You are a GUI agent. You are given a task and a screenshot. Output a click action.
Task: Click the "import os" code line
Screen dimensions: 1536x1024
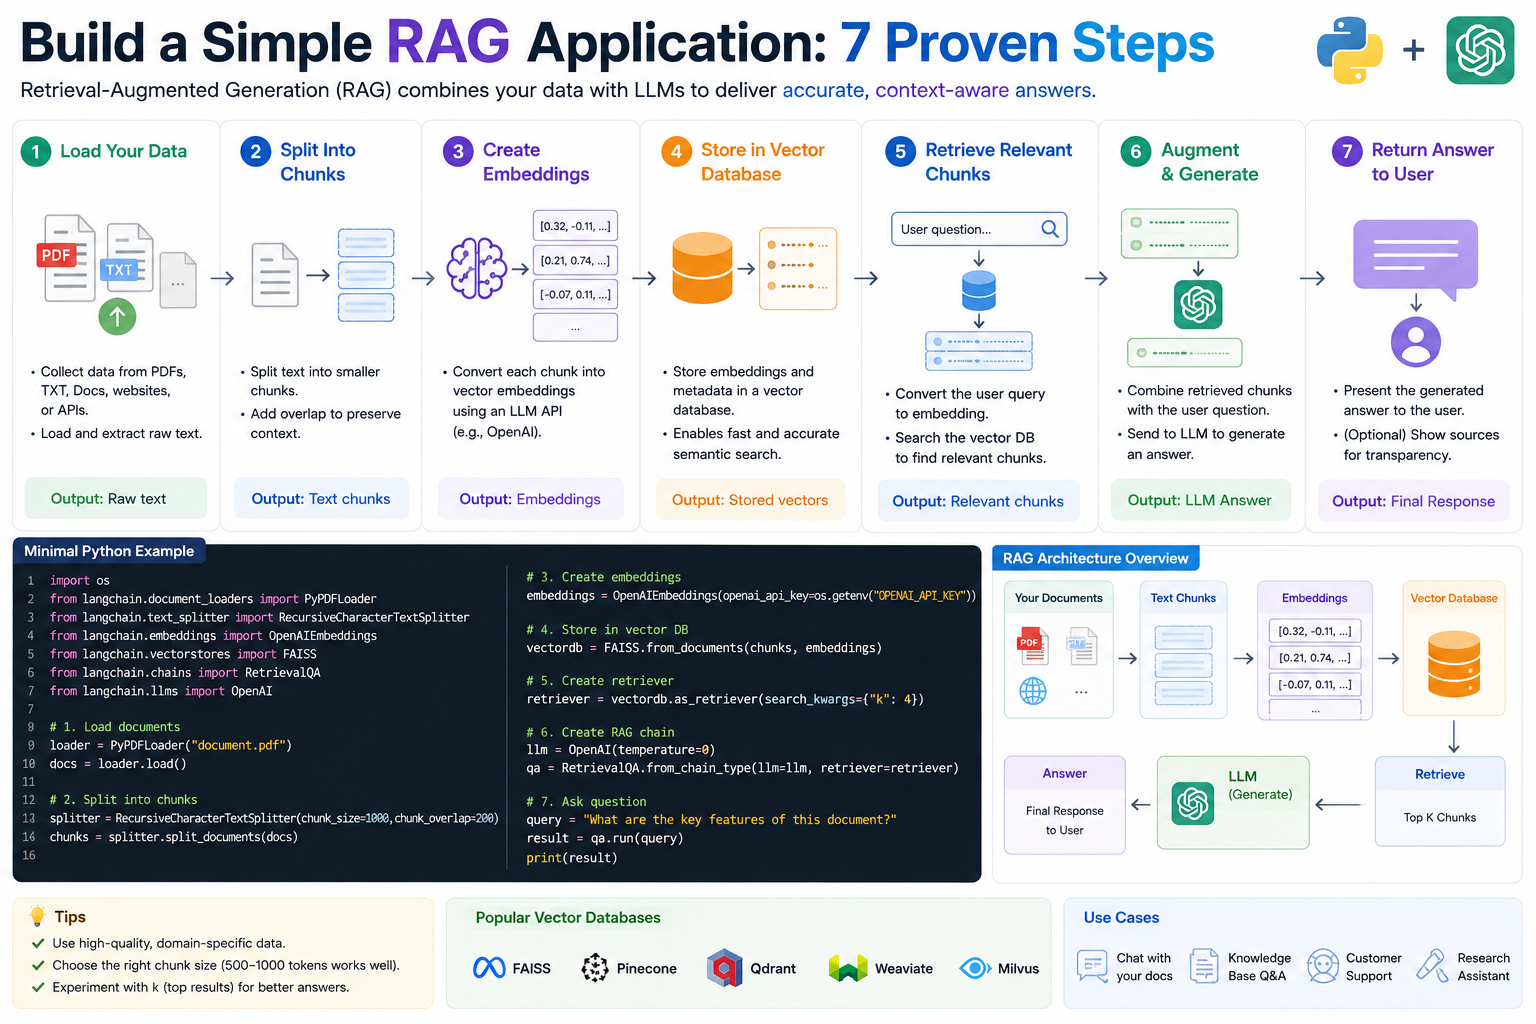coord(80,580)
